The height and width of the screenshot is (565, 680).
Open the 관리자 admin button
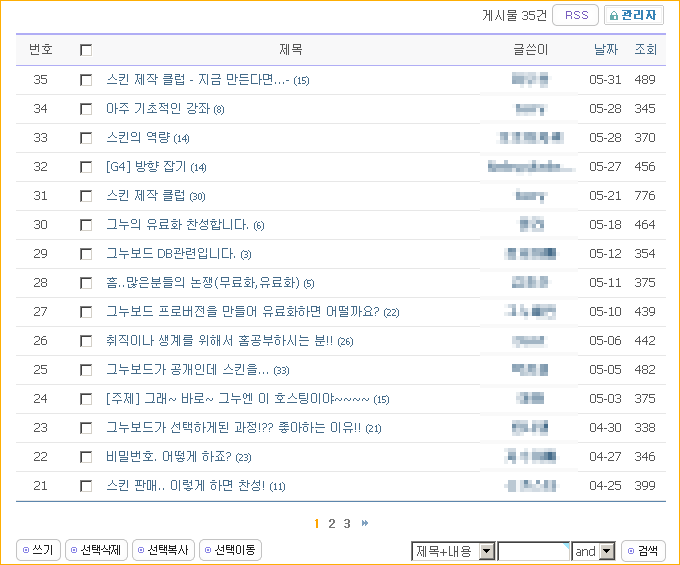coord(633,15)
